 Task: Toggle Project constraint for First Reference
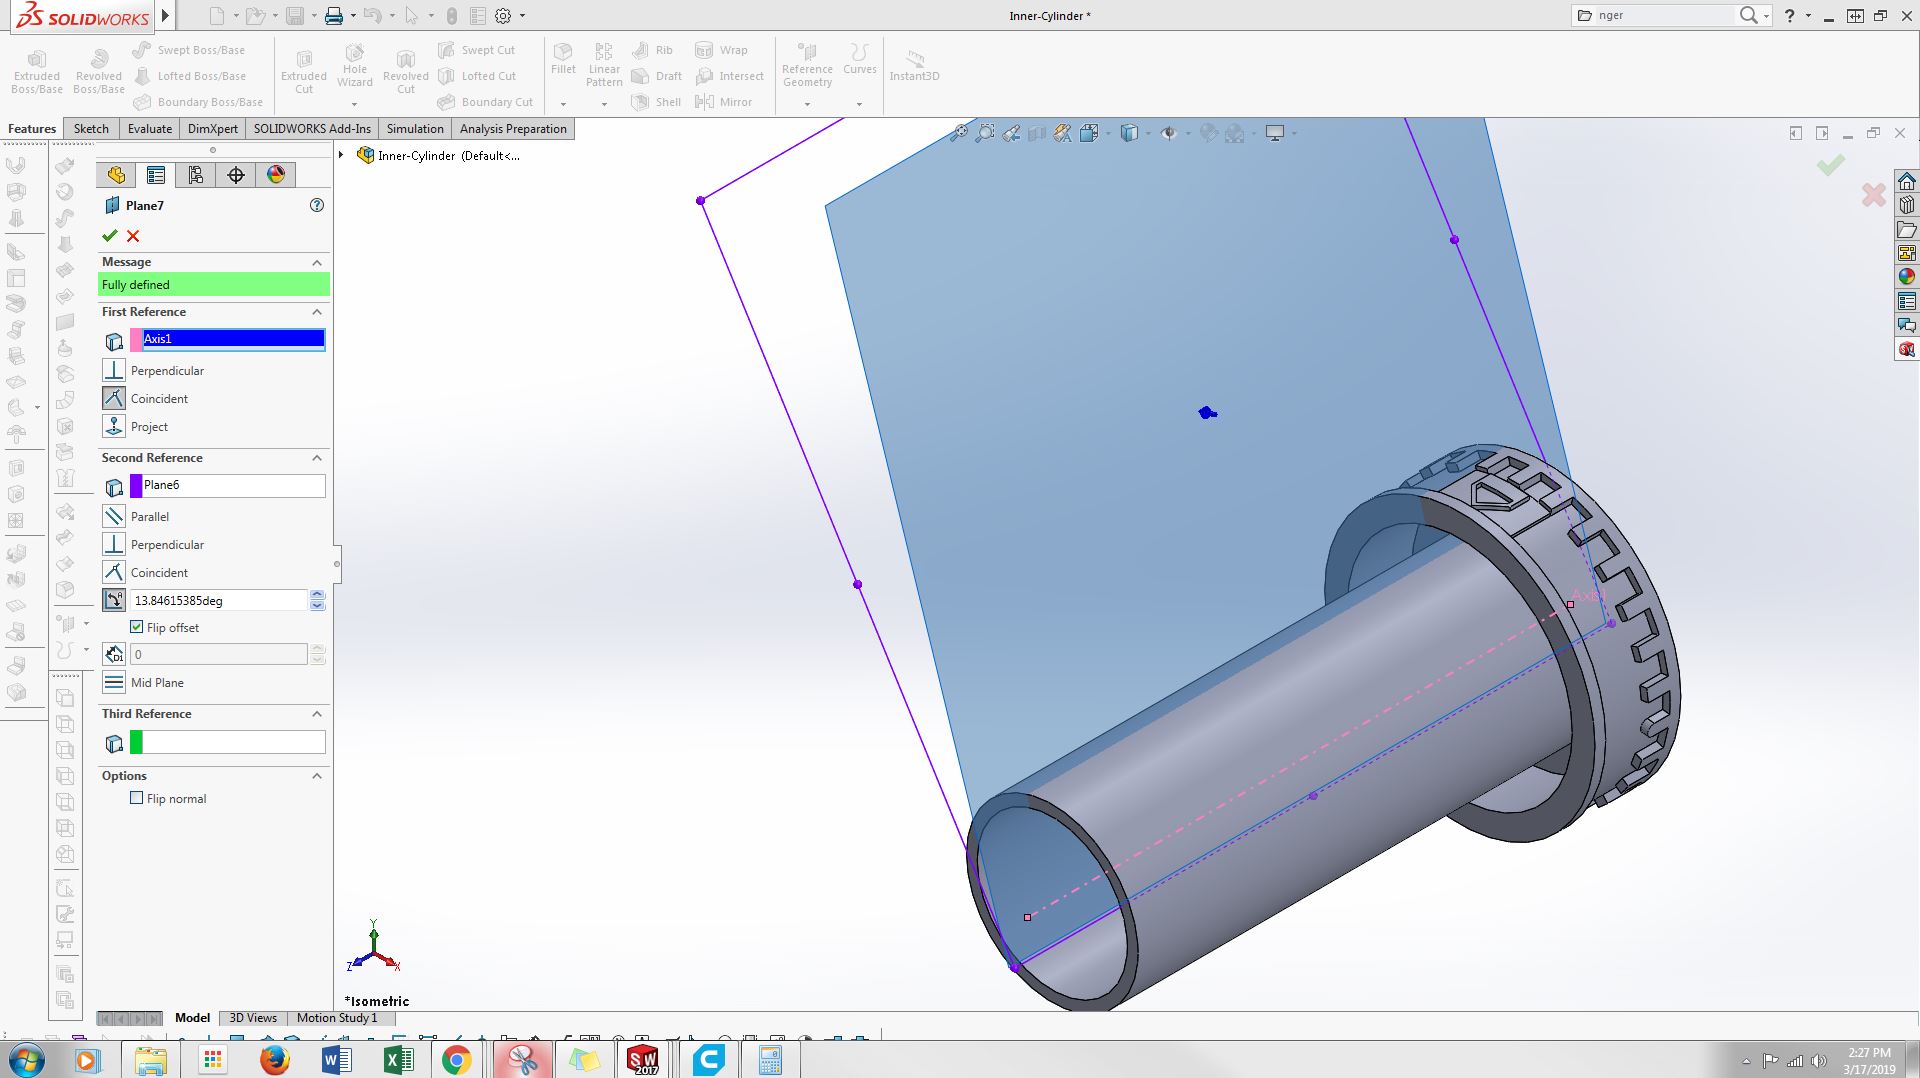(x=114, y=426)
